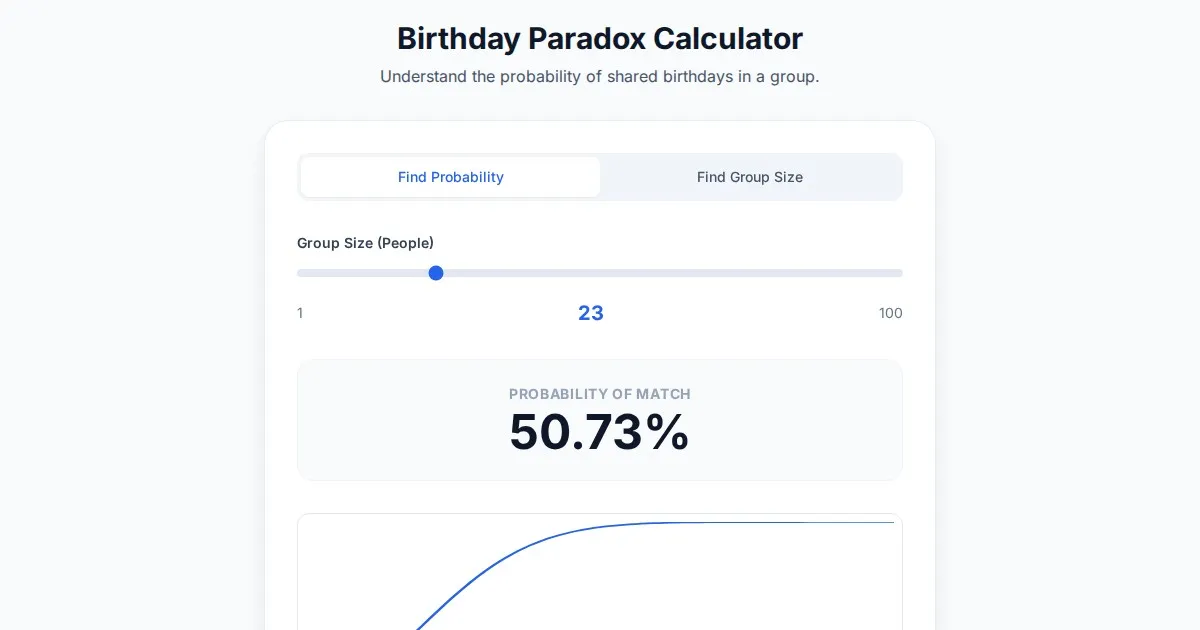Click the maximum label 100 under slider
Image resolution: width=1200 pixels, height=630 pixels.
(890, 313)
